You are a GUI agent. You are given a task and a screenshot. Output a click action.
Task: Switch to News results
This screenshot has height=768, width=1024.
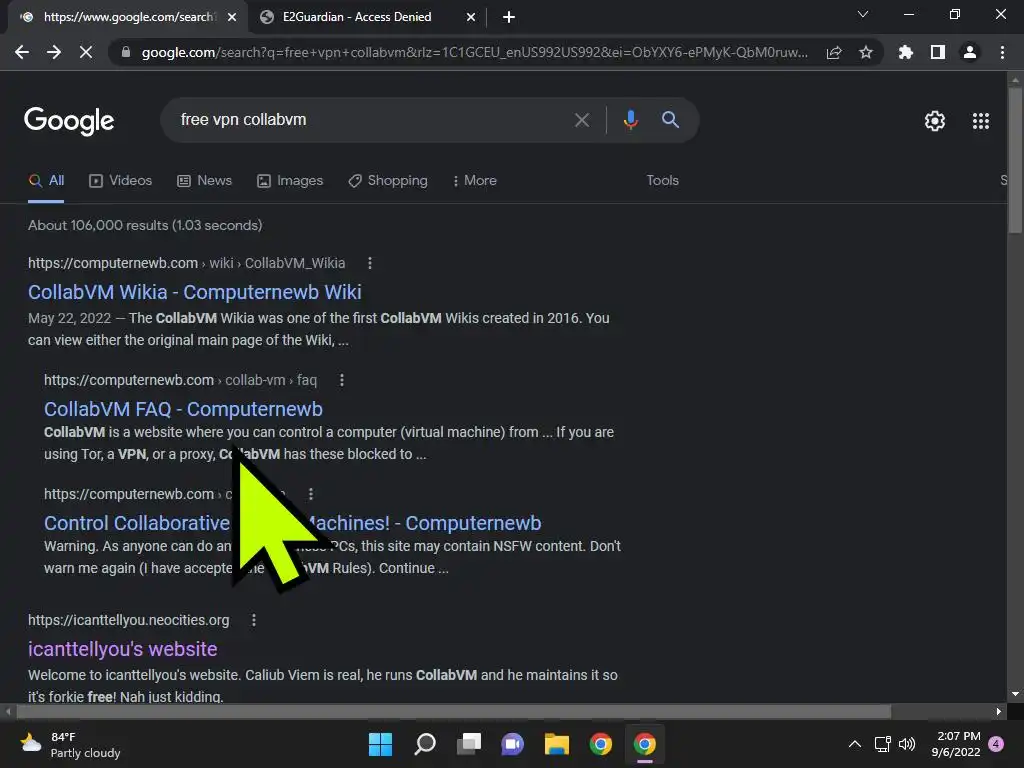pos(204,181)
